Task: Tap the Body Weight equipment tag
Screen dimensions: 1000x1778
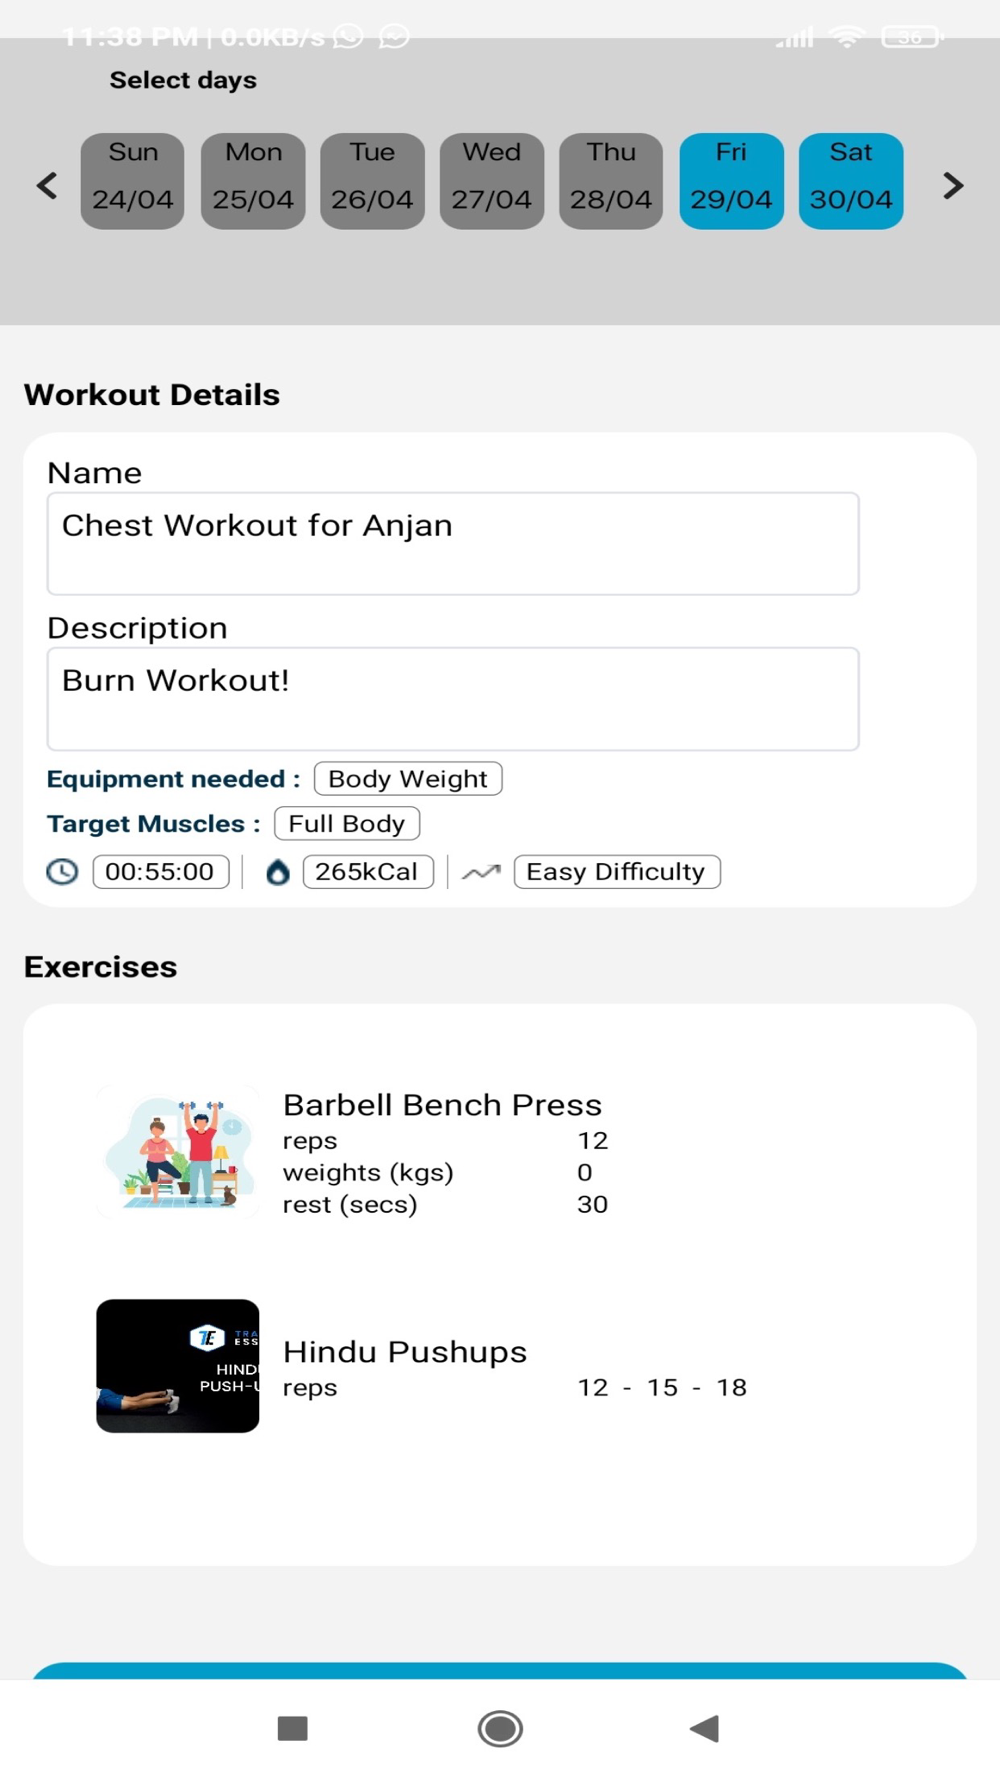Action: point(408,779)
